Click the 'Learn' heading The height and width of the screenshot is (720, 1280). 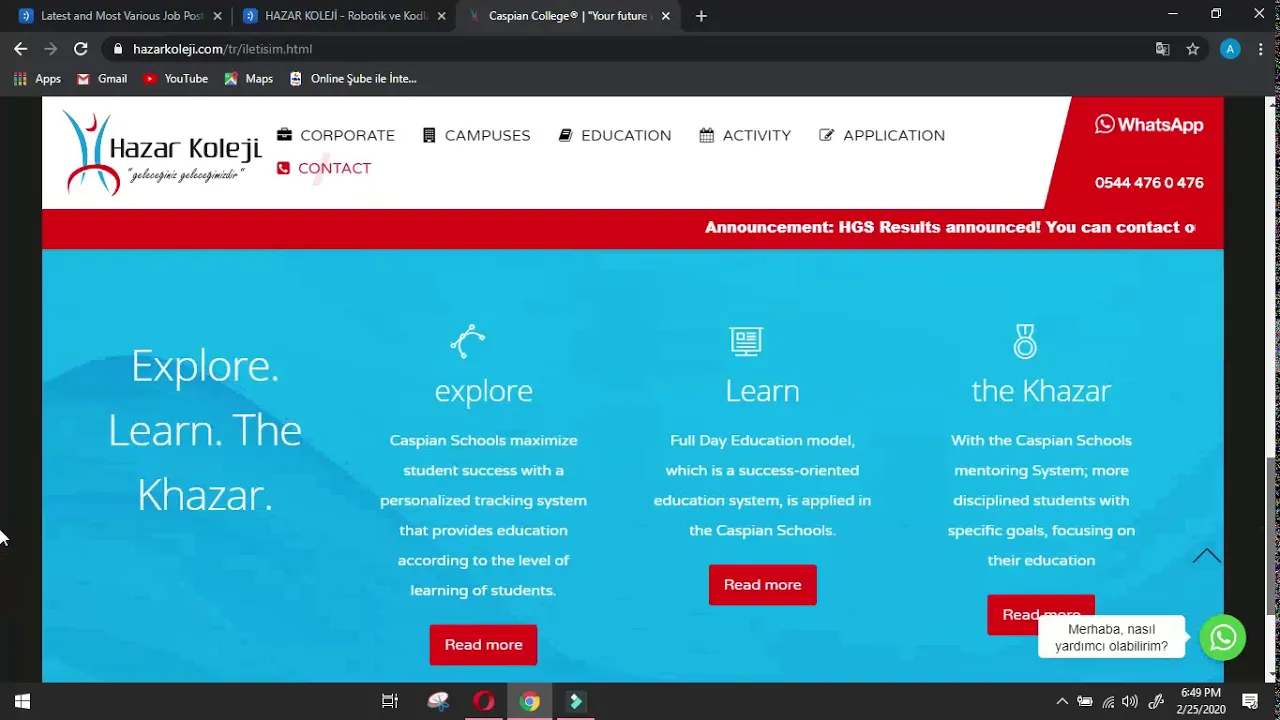pyautogui.click(x=762, y=390)
